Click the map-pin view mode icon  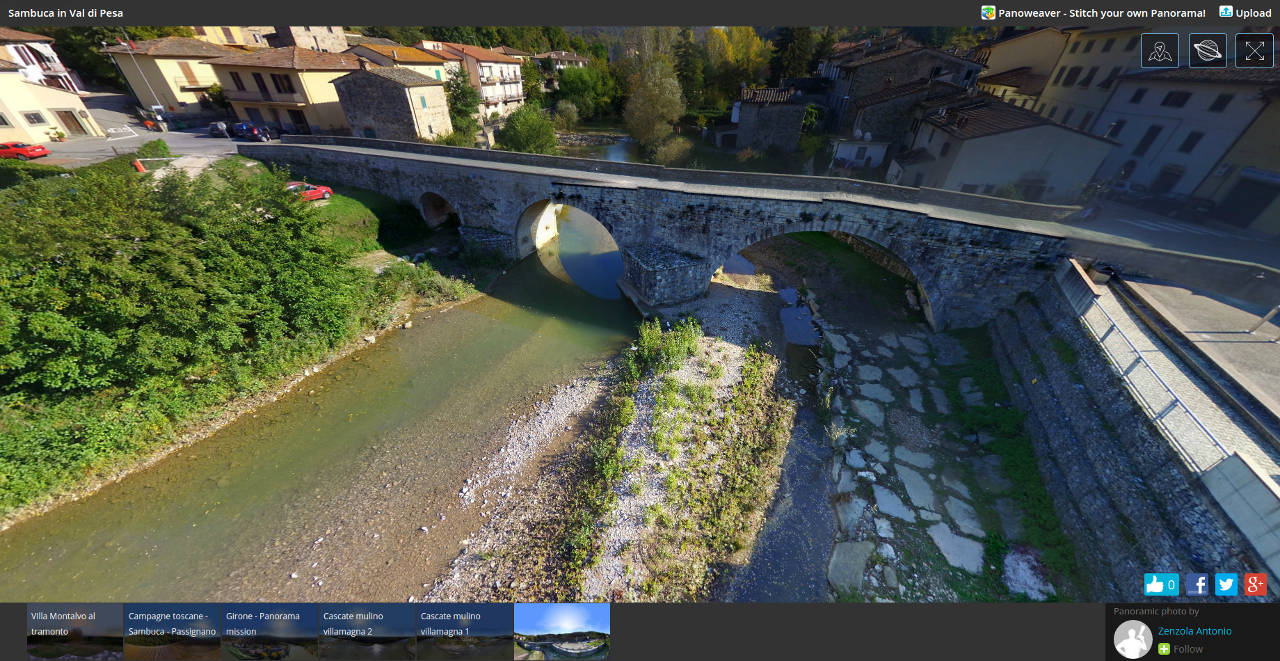pyautogui.click(x=1160, y=51)
